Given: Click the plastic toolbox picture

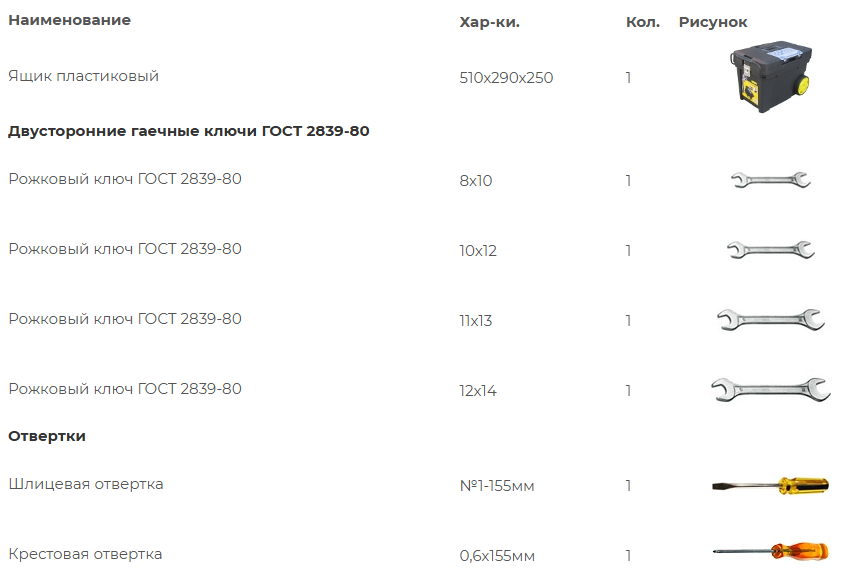Looking at the screenshot, I should [769, 76].
